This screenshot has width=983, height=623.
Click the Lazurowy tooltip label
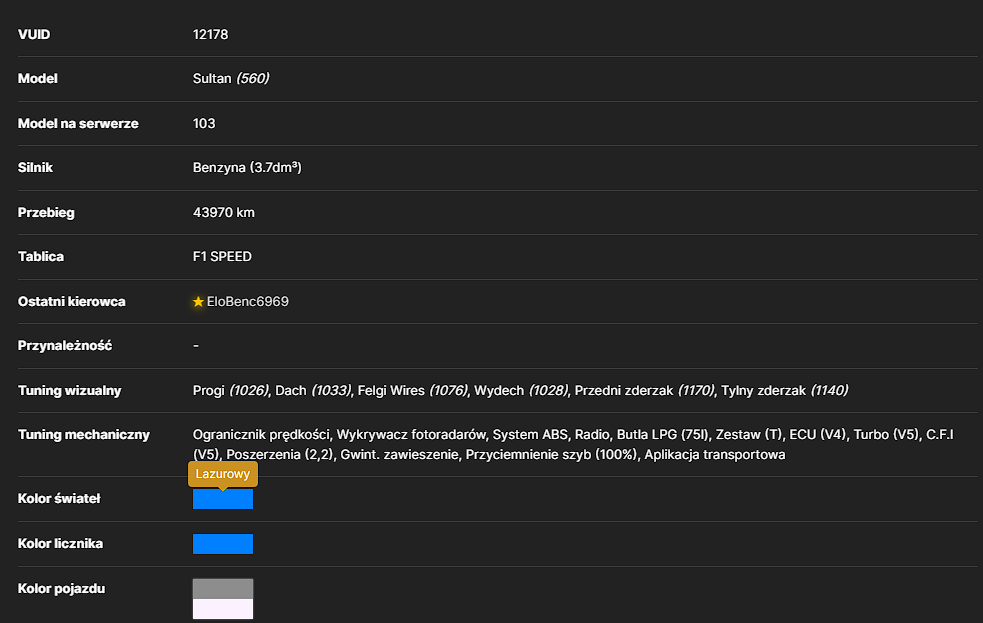[x=223, y=474]
